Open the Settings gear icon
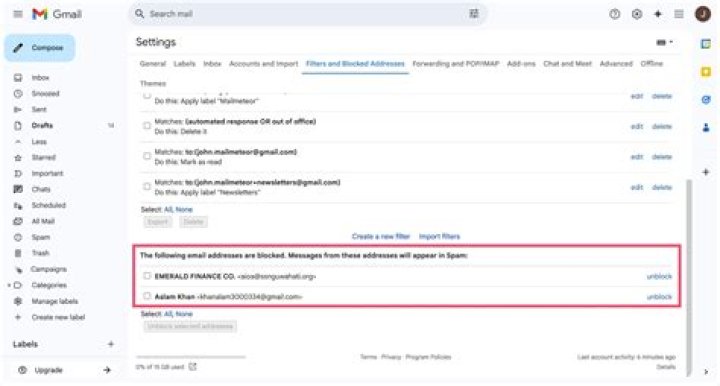The image size is (720, 386). click(636, 14)
